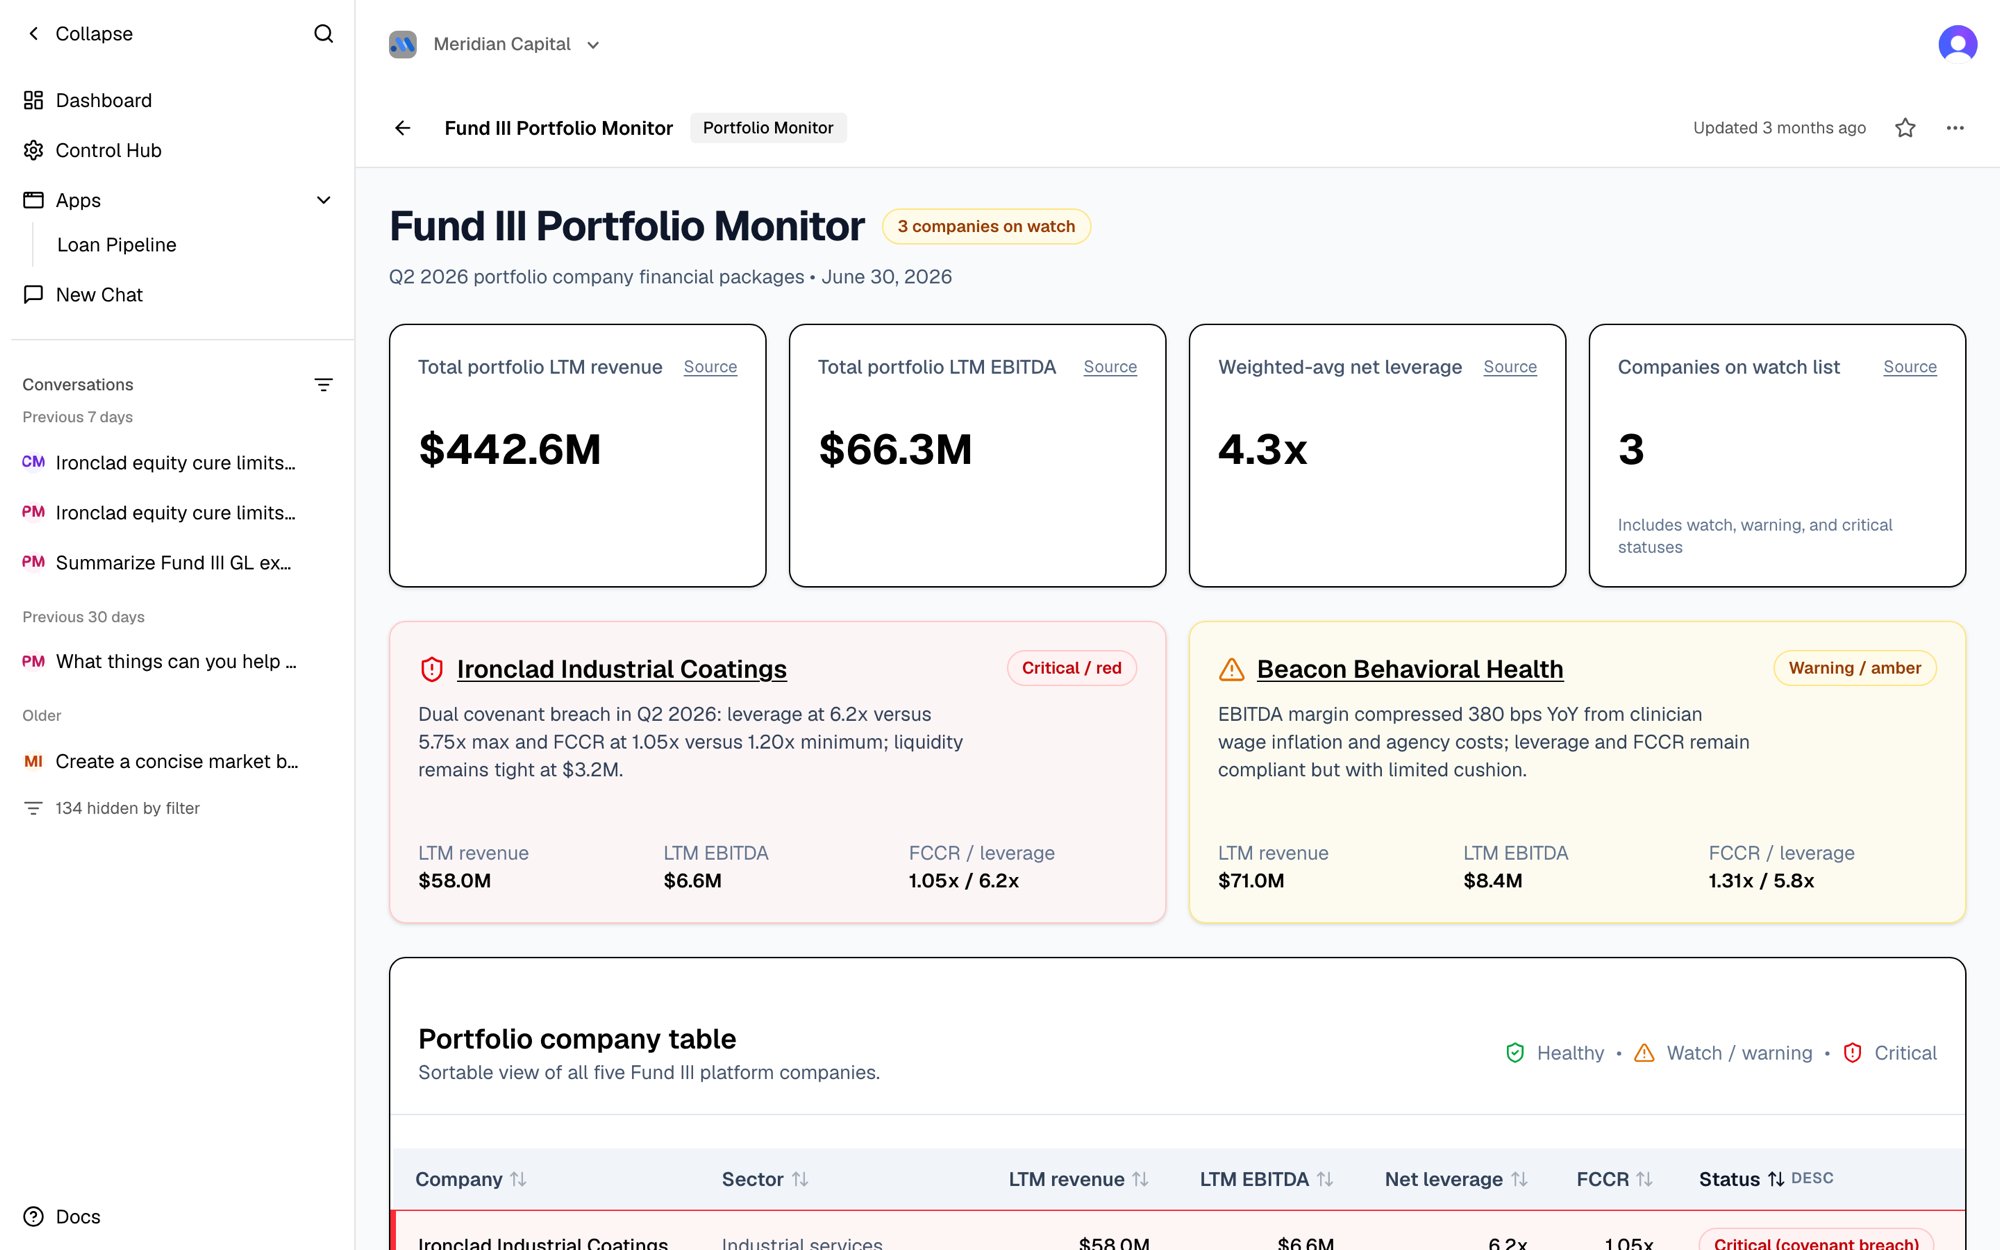The width and height of the screenshot is (2000, 1250).
Task: Sort table by FCCR column
Action: click(1614, 1179)
